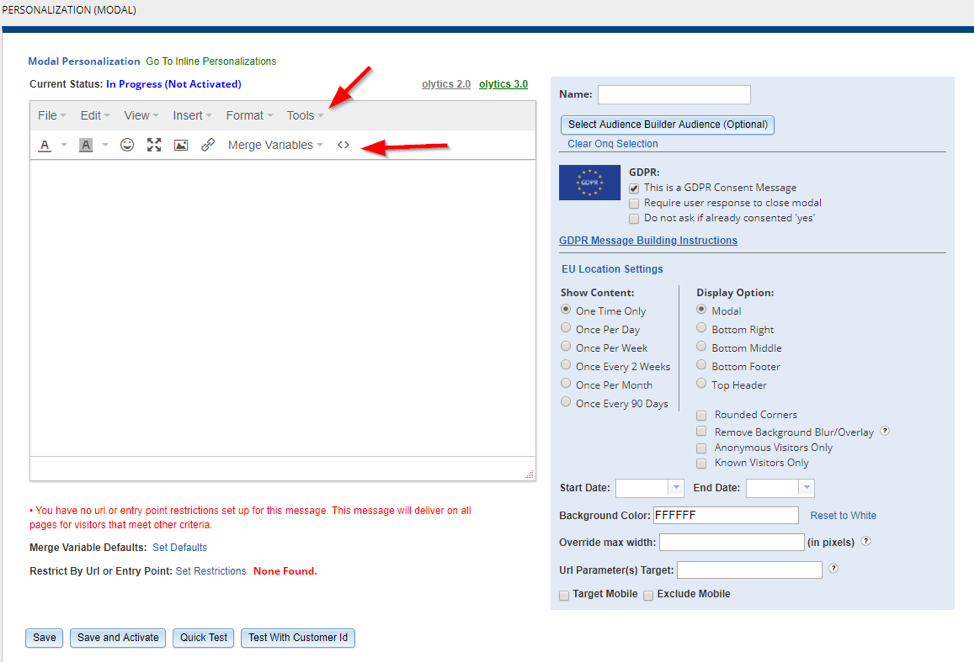Viewport: 974px width, 662px height.
Task: Uncheck This is a GDPR Consent Message
Action: coord(634,188)
